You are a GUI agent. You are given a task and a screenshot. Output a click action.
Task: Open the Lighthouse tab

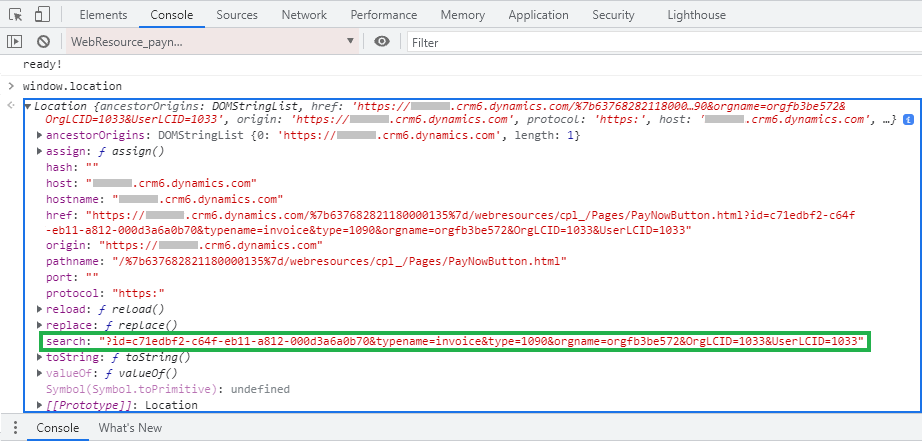697,15
